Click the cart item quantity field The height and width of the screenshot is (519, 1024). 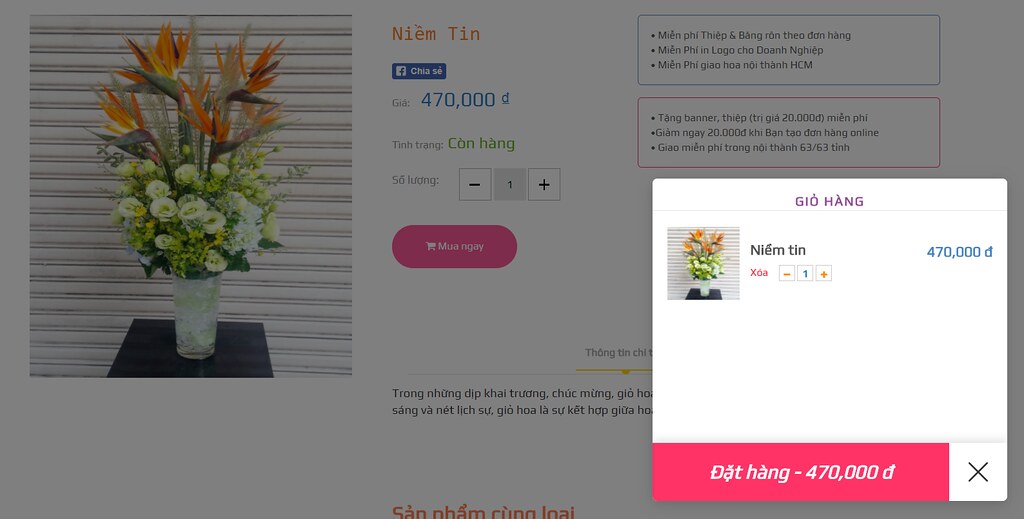[805, 274]
